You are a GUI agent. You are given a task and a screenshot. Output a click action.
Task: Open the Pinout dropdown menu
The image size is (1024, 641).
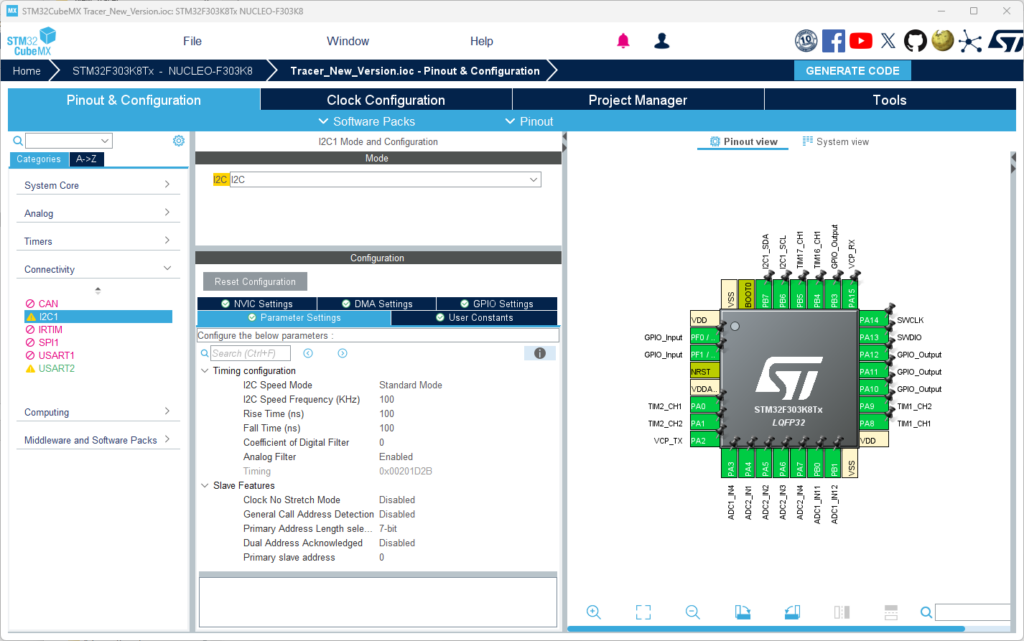(x=529, y=121)
